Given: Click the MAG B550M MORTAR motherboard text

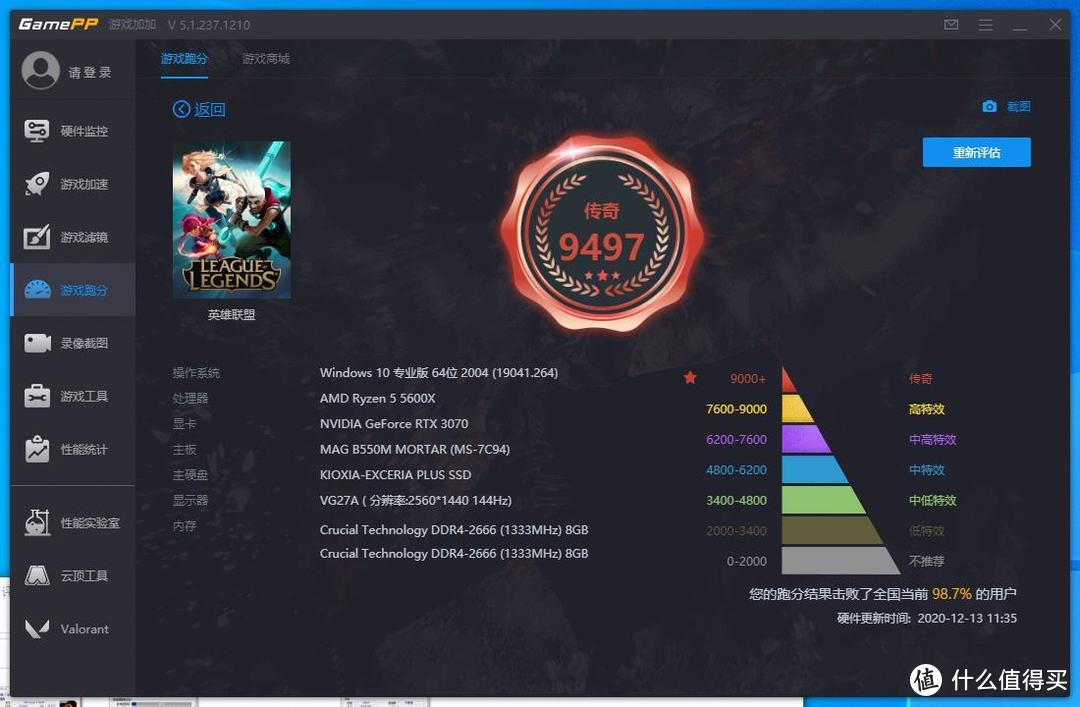Looking at the screenshot, I should tap(415, 449).
